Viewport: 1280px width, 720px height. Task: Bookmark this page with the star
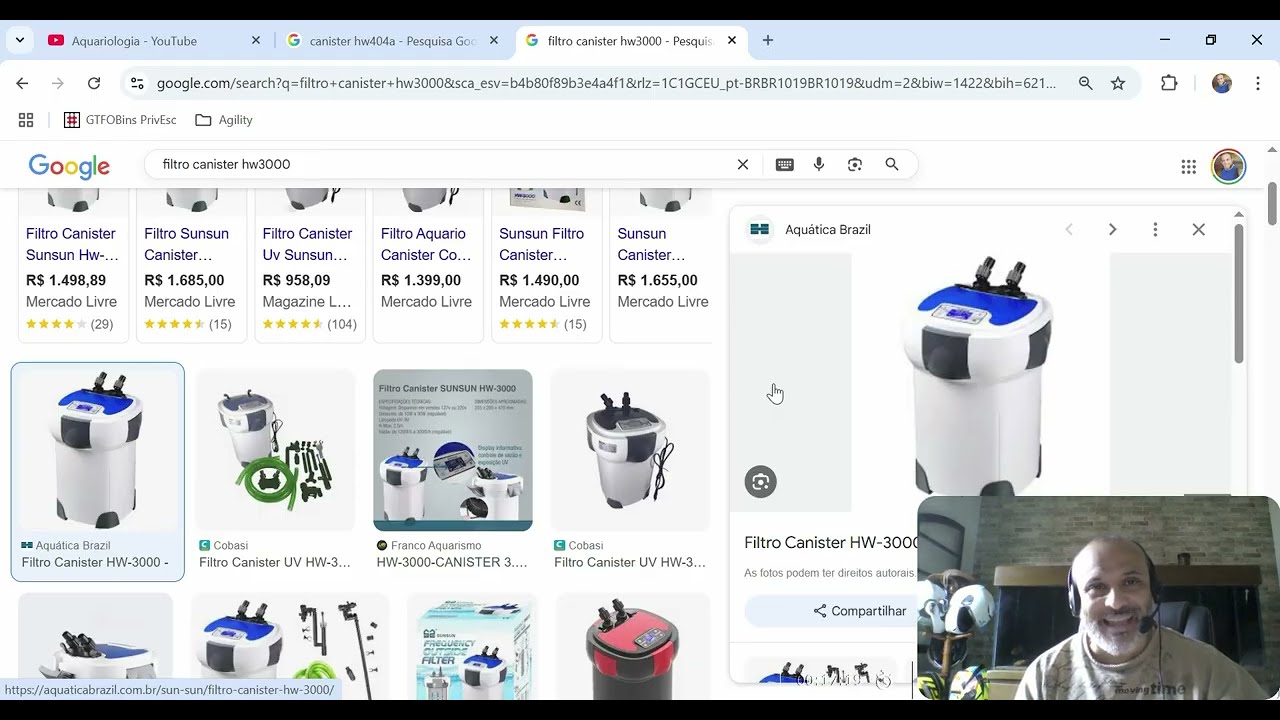(1118, 84)
